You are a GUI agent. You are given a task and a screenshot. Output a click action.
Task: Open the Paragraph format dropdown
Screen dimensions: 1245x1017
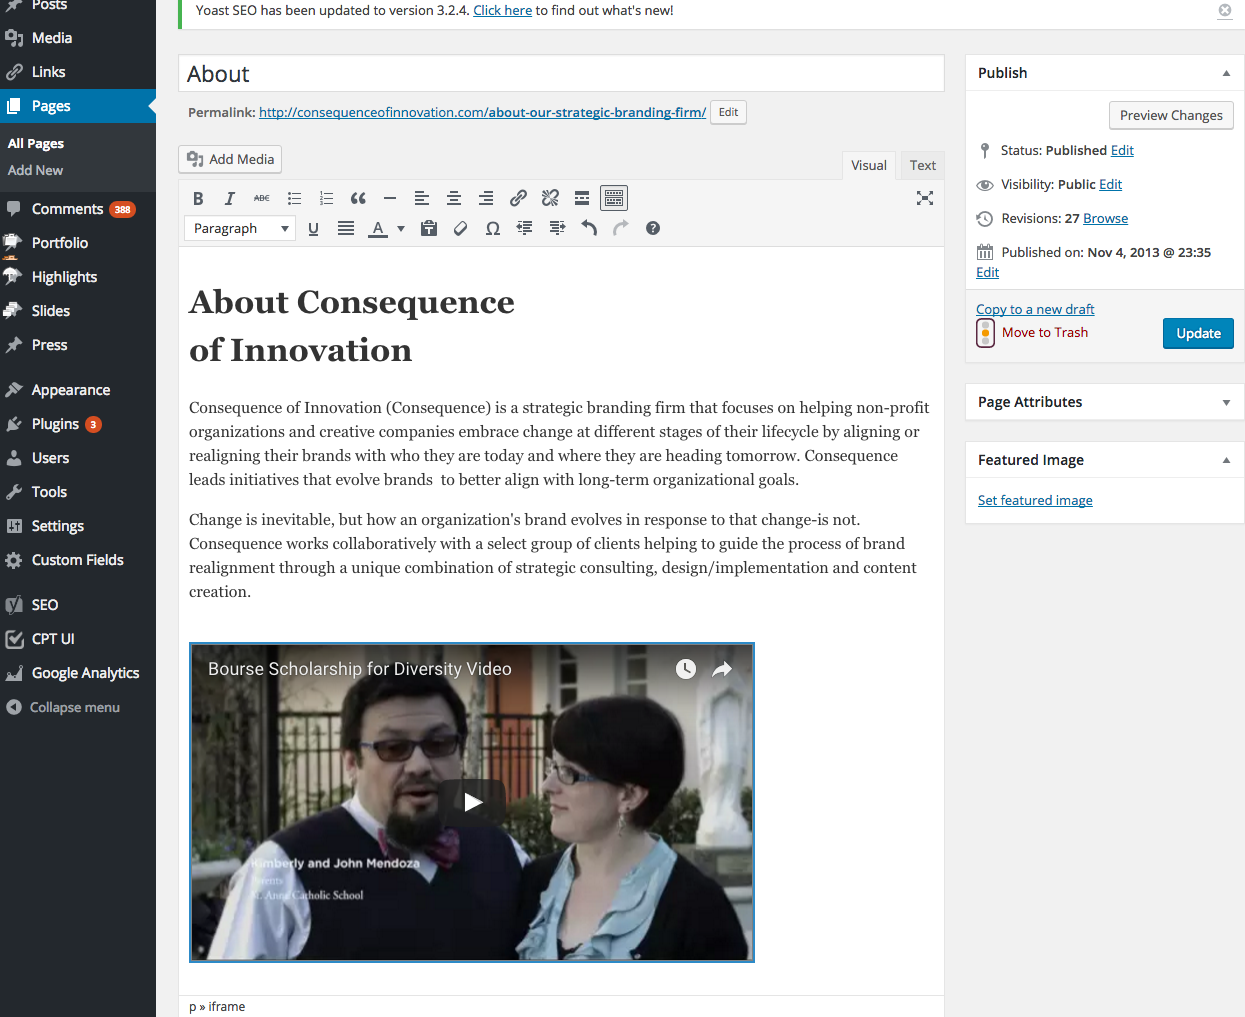[240, 229]
